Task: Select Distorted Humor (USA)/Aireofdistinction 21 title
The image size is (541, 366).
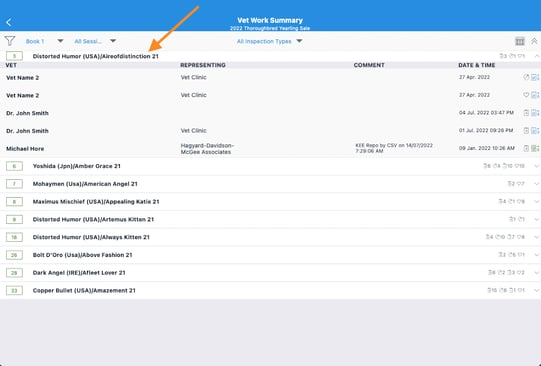Action: pos(96,56)
